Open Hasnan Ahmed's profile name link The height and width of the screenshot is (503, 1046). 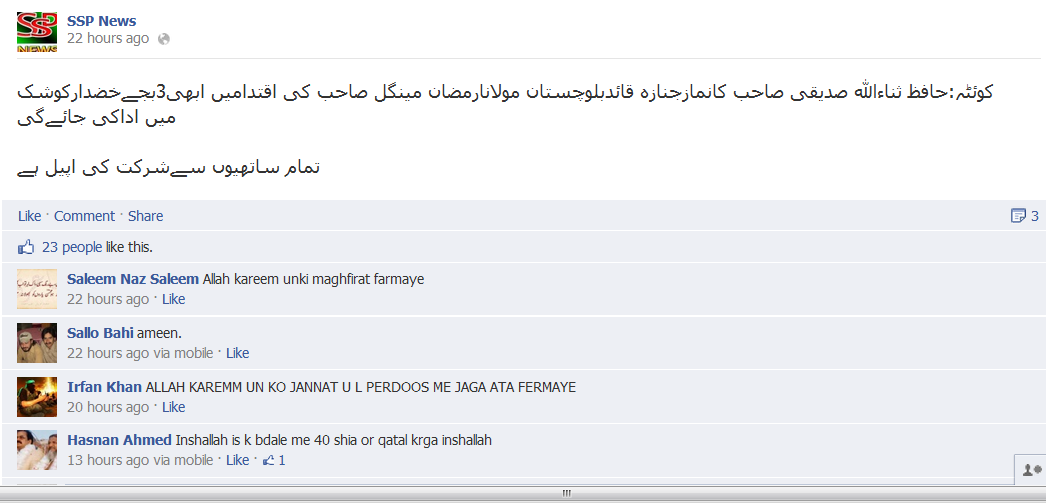[119, 440]
